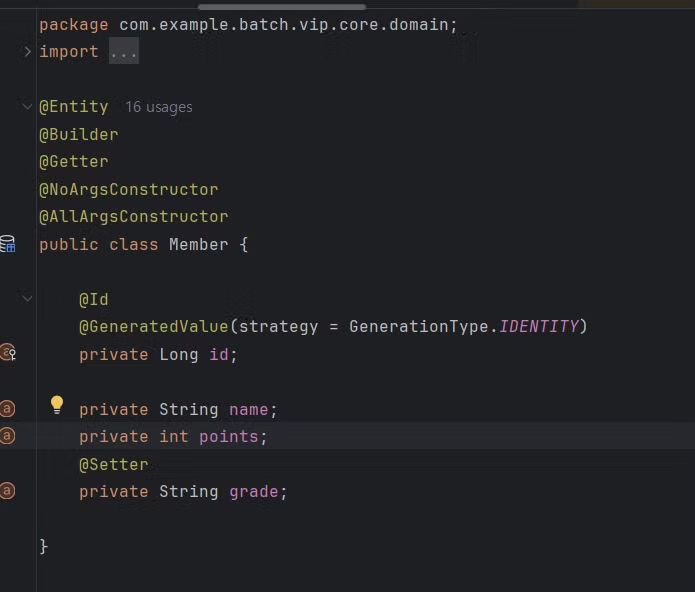Open the 16 usages inlay hint
695x592 pixels.
(x=159, y=107)
